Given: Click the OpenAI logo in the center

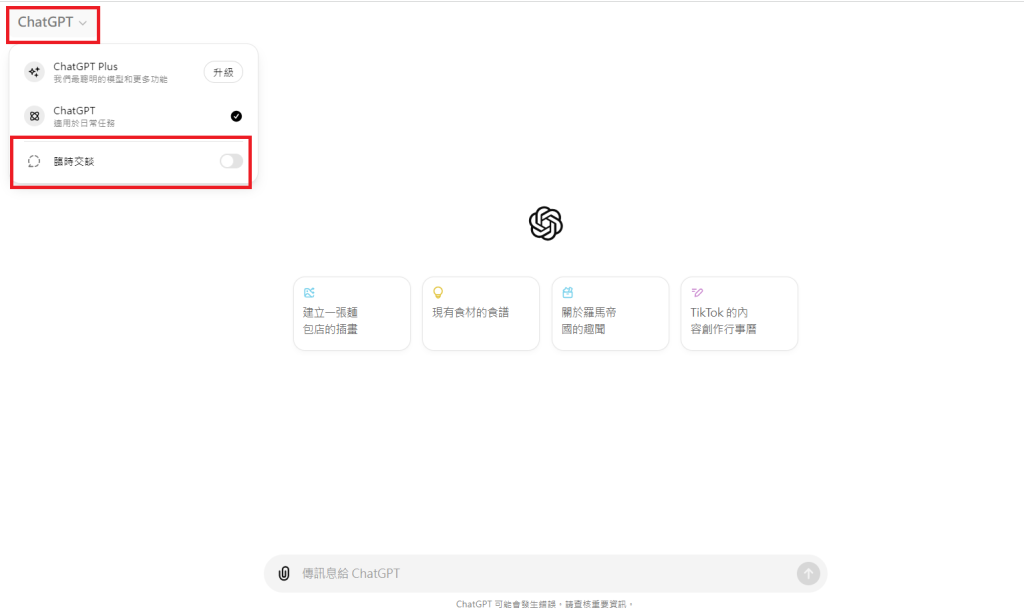Looking at the screenshot, I should click(546, 223).
